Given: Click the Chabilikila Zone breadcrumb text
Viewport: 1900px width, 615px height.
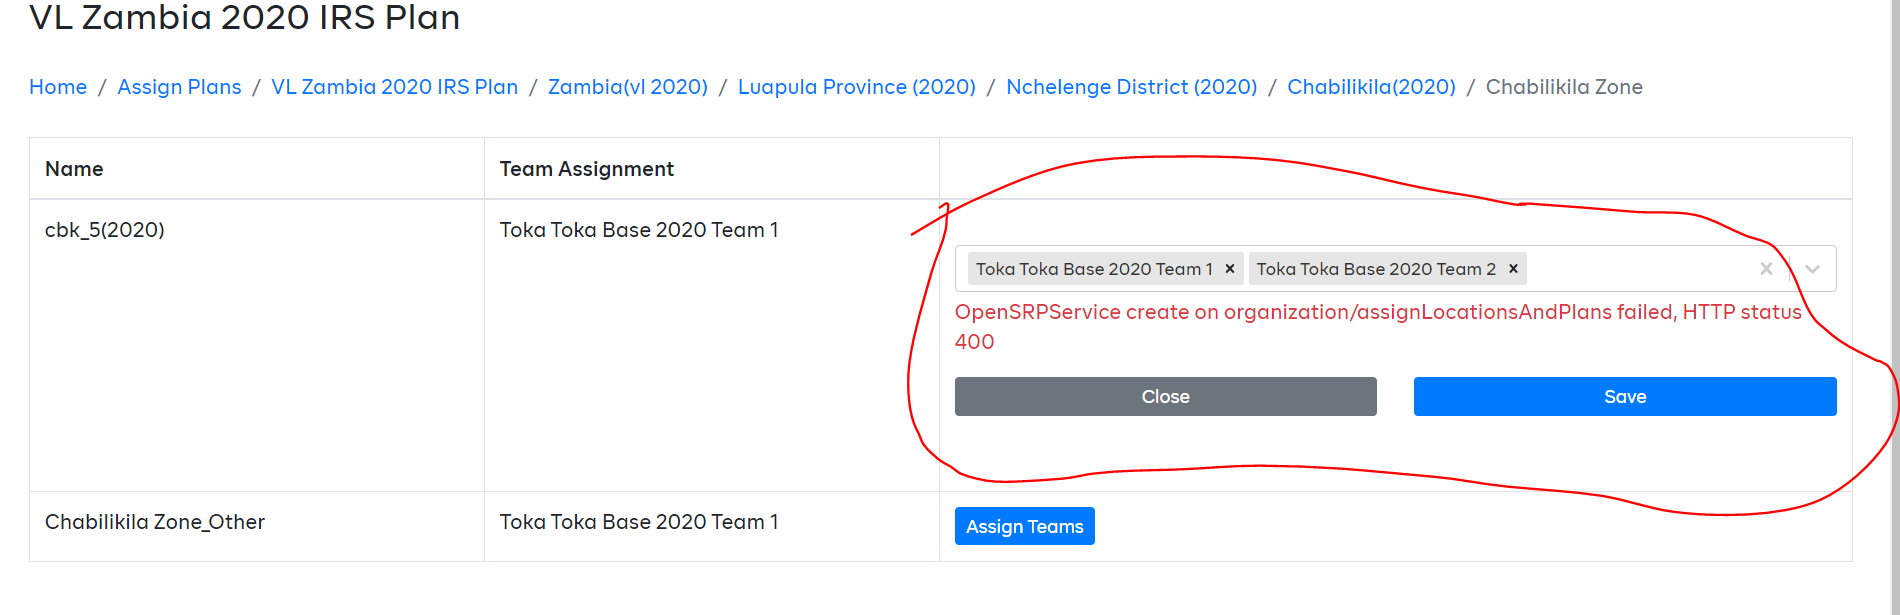Looking at the screenshot, I should coord(1564,87).
